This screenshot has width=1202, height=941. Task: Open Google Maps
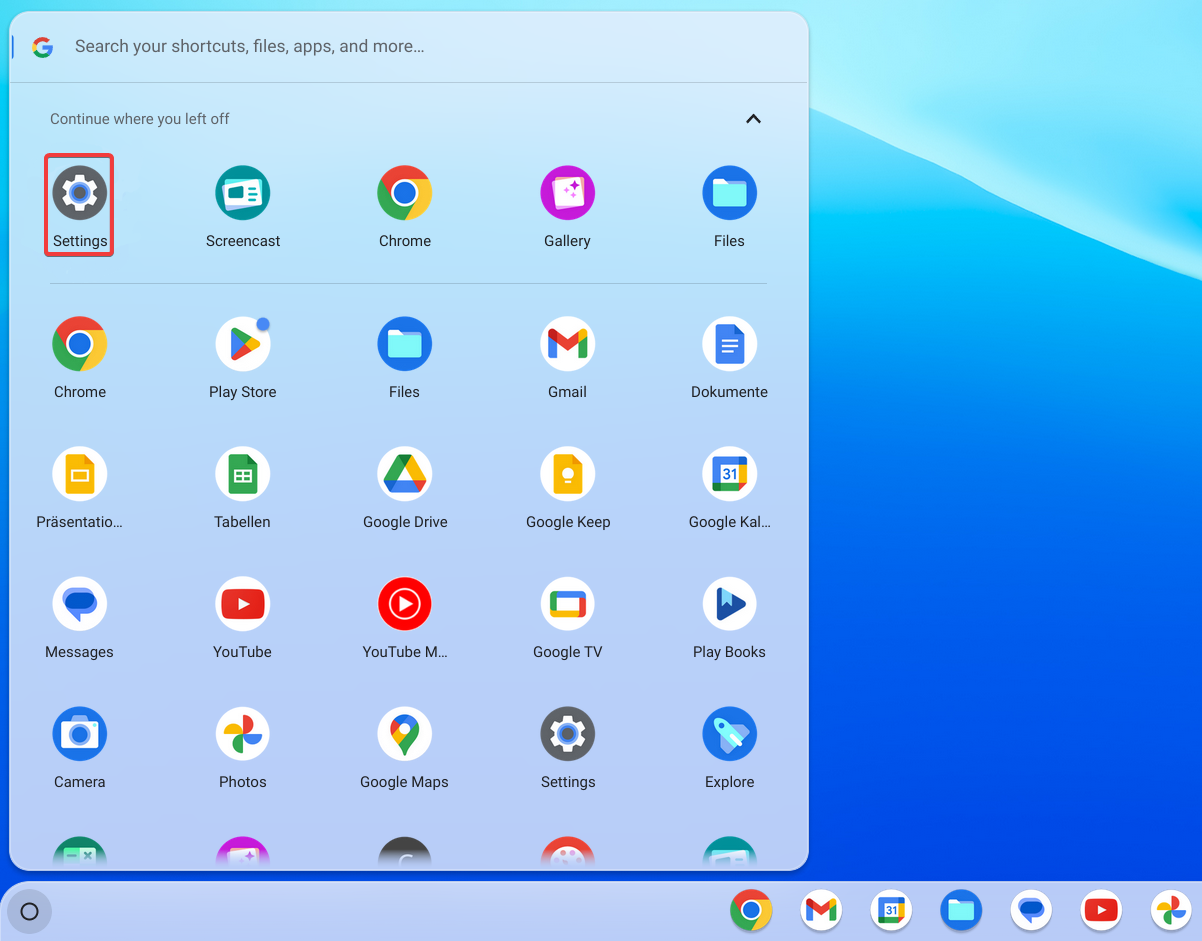pyautogui.click(x=404, y=748)
